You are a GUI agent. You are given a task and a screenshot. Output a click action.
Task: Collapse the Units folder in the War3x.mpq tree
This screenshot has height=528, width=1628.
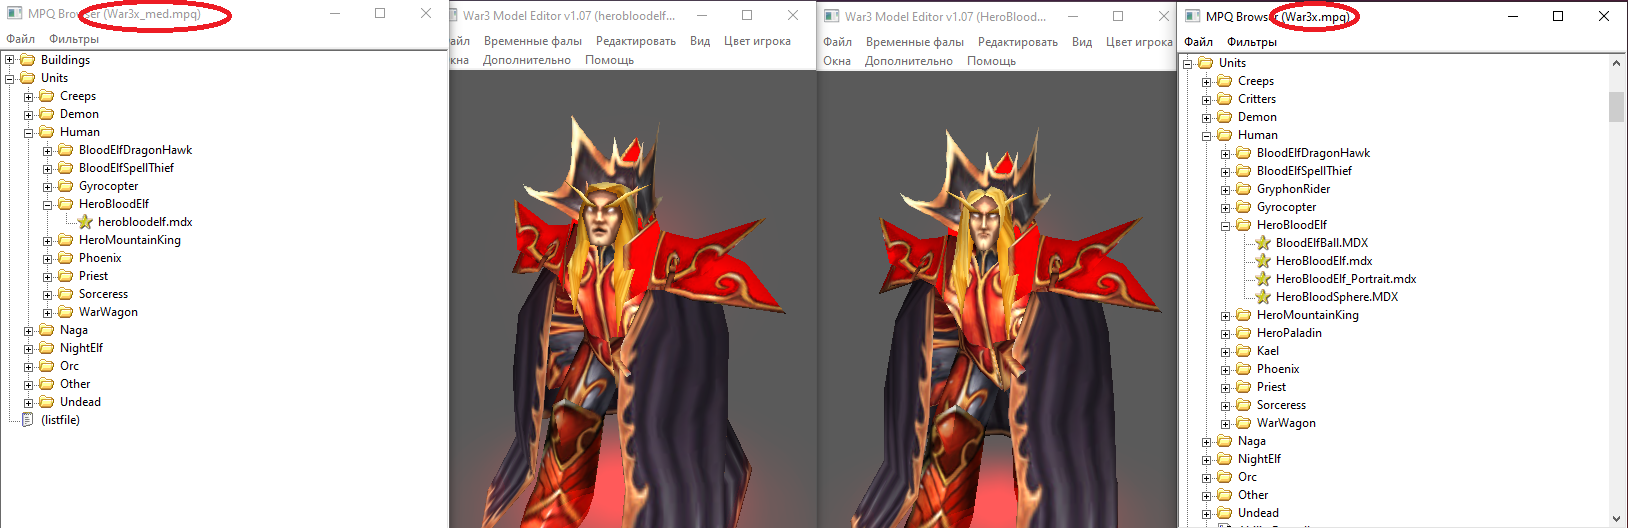point(1188,63)
